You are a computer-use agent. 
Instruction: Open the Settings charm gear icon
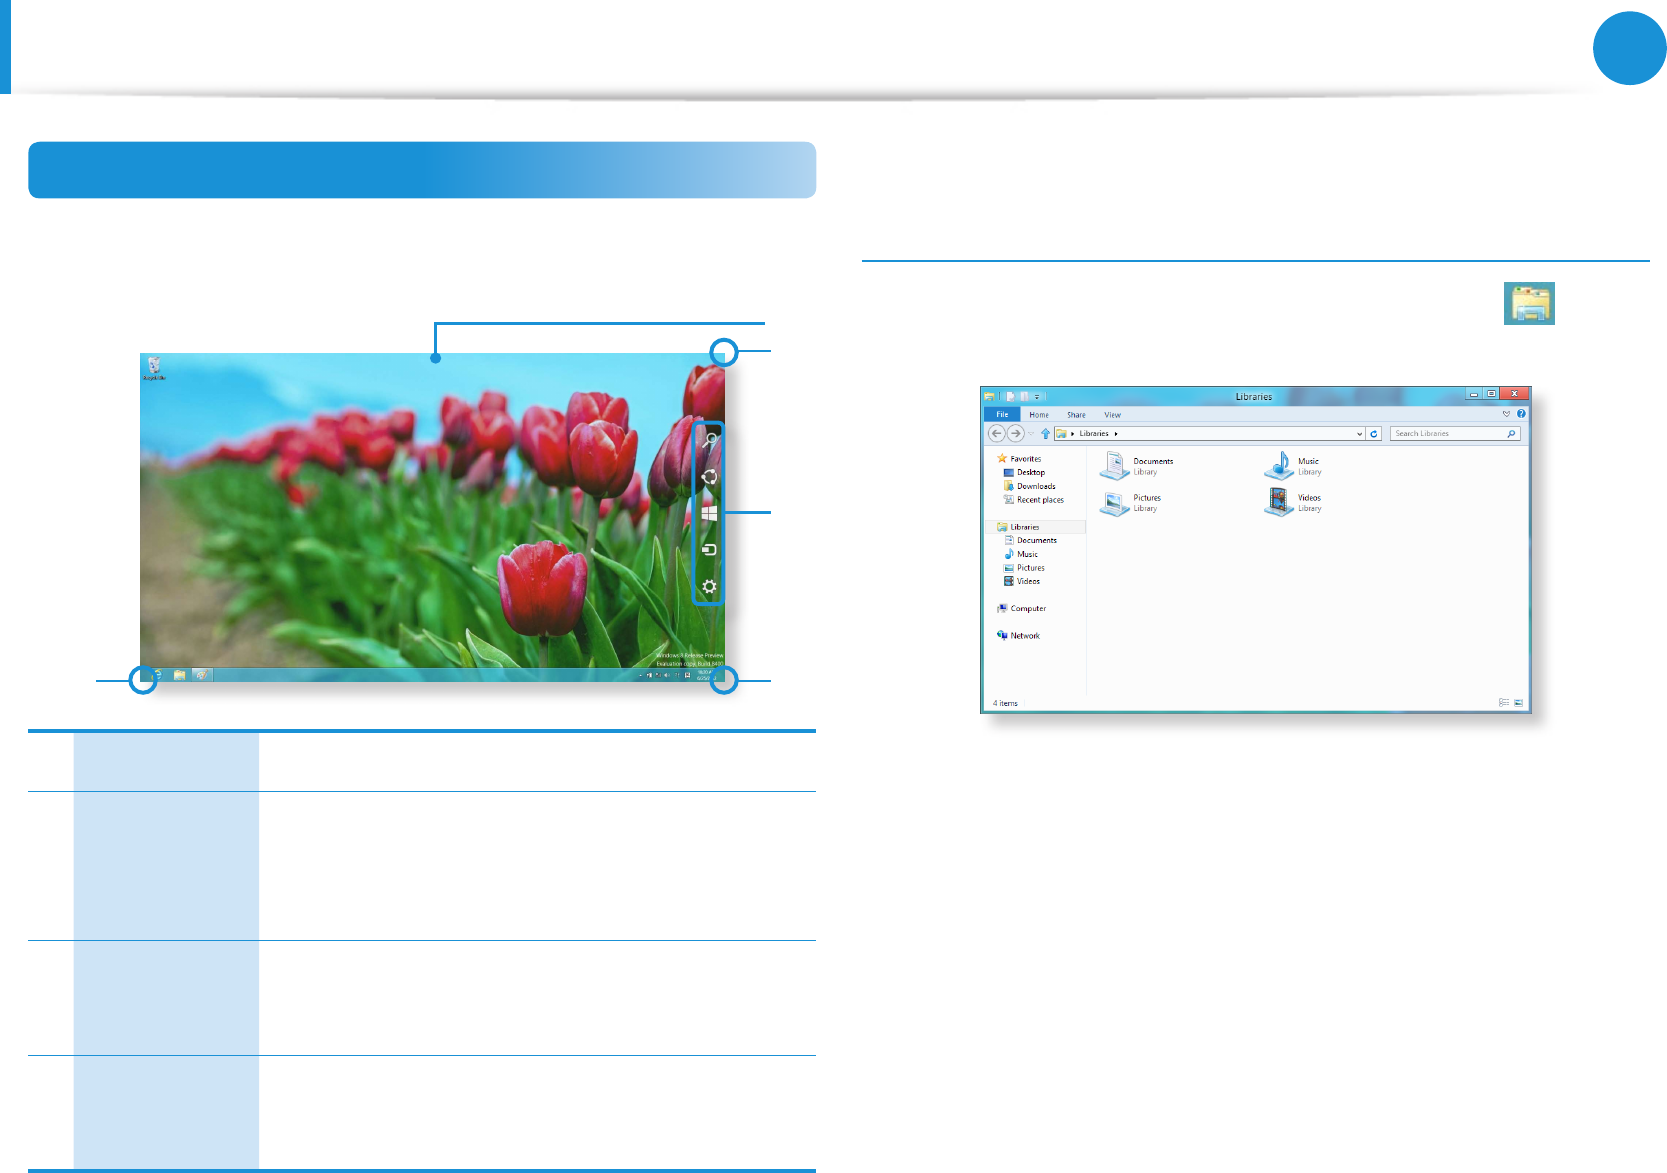coord(709,587)
